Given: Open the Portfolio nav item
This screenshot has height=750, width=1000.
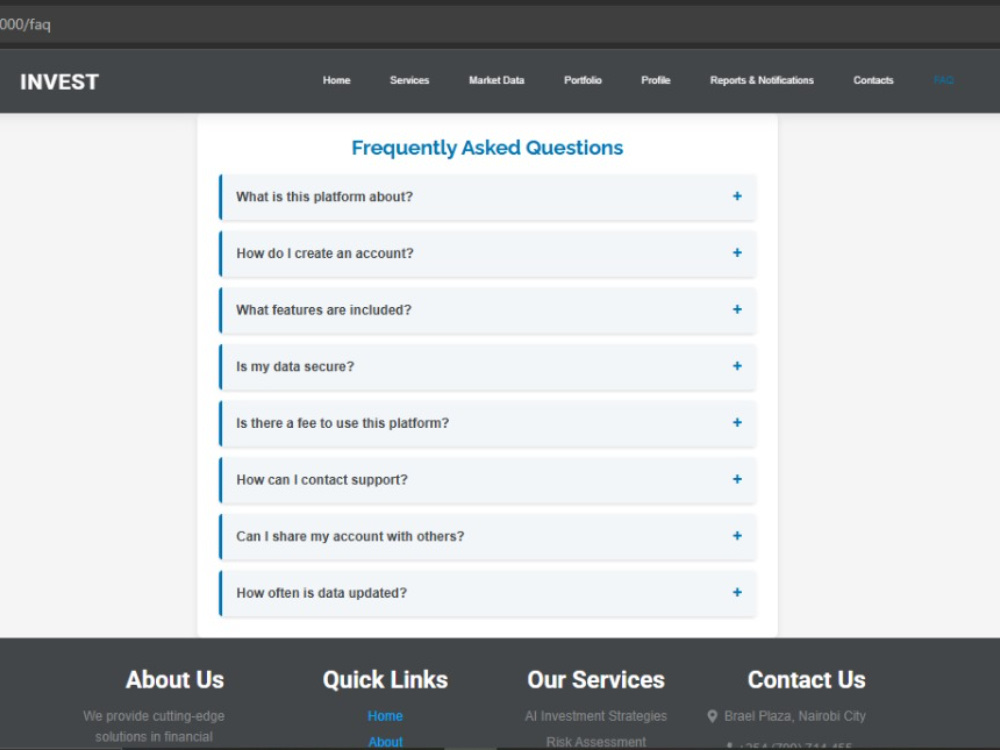Looking at the screenshot, I should [582, 80].
